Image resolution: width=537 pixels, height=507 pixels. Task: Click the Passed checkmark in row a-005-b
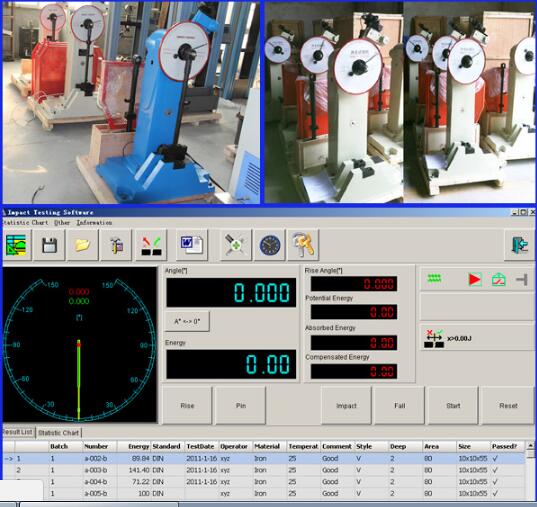[x=495, y=493]
